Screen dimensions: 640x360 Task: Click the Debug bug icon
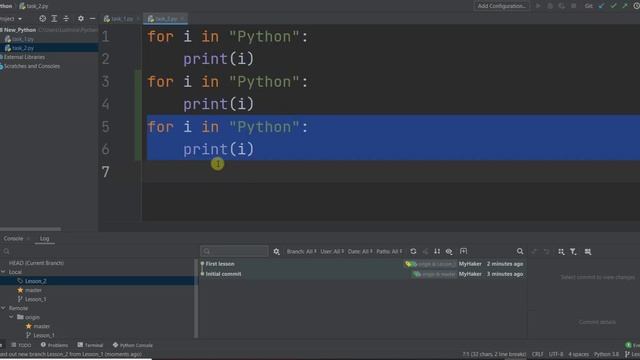(550, 6)
